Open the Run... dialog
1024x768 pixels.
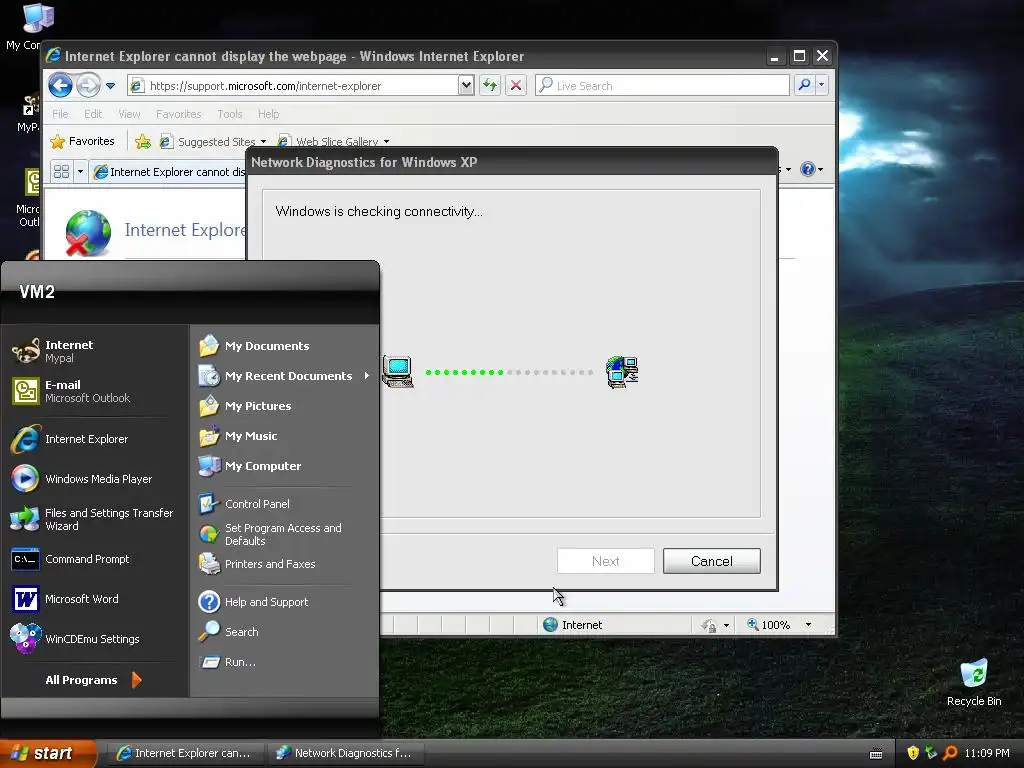click(284, 662)
